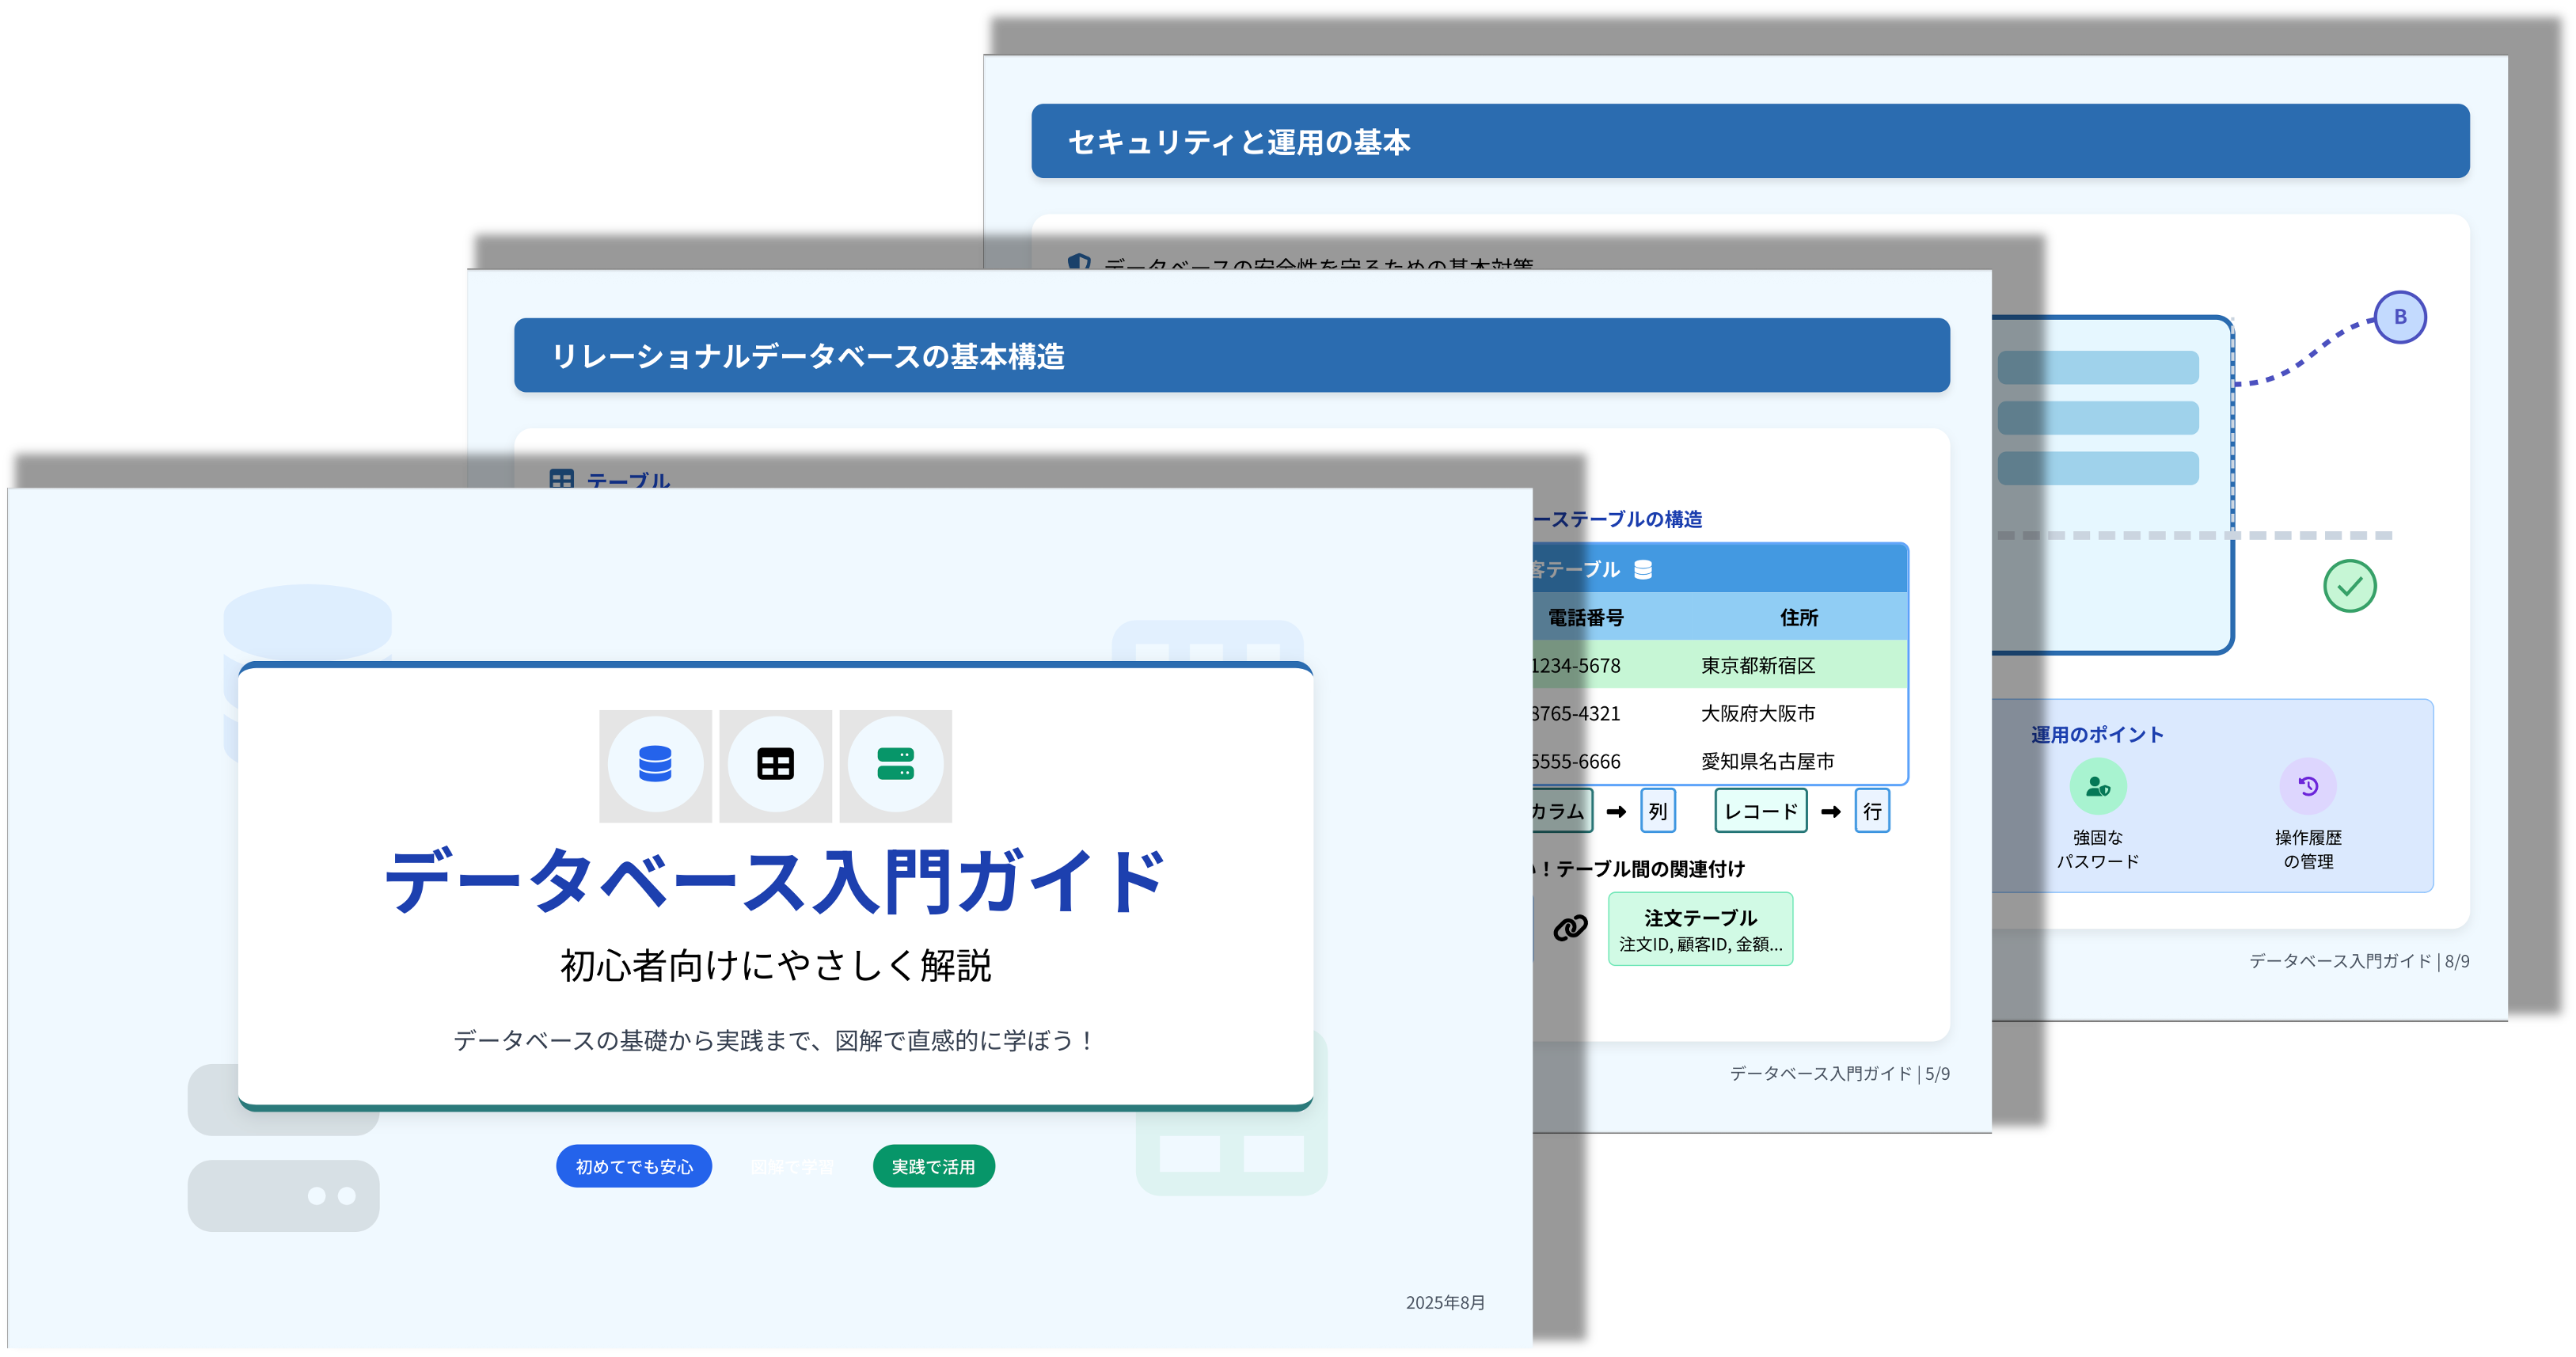Toggle the 初めてでも安心 badge

click(x=633, y=1166)
